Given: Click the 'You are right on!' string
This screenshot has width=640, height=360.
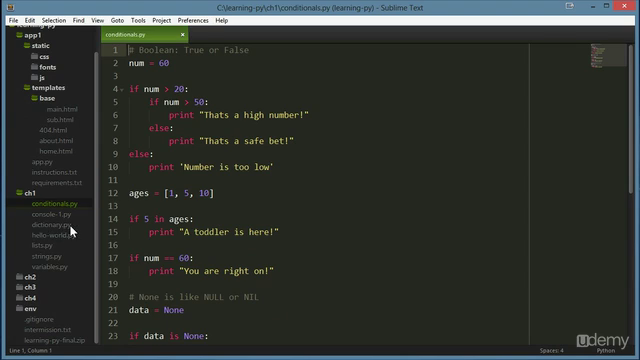Looking at the screenshot, I should pyautogui.click(x=227, y=271).
